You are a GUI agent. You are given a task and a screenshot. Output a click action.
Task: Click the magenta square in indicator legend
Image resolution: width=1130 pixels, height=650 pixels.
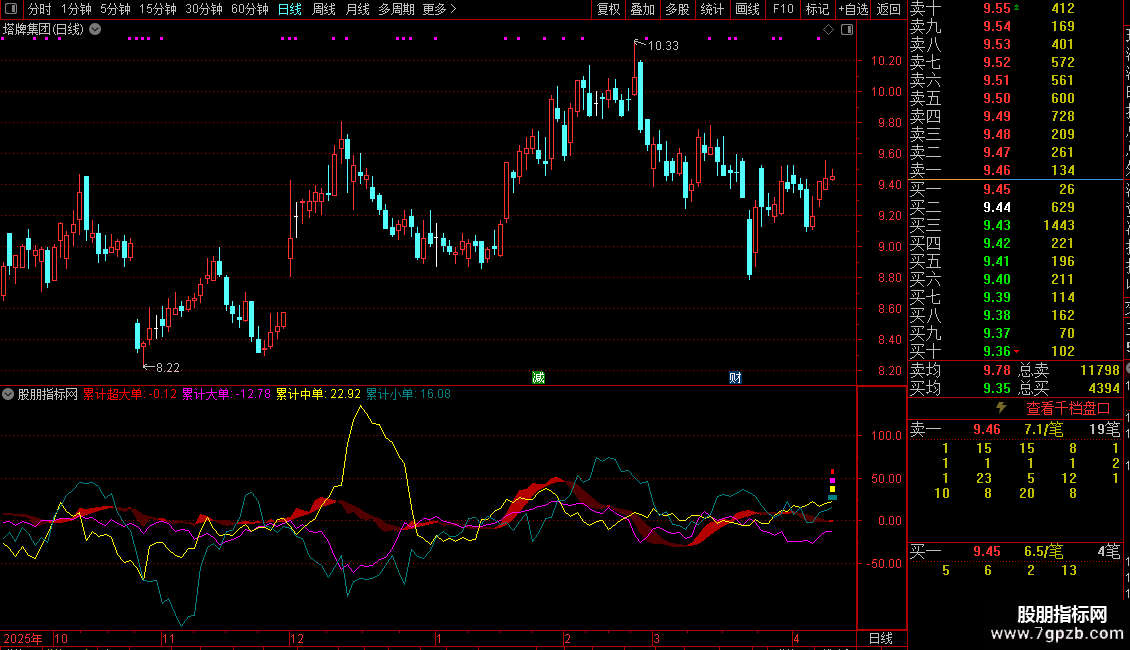click(832, 481)
